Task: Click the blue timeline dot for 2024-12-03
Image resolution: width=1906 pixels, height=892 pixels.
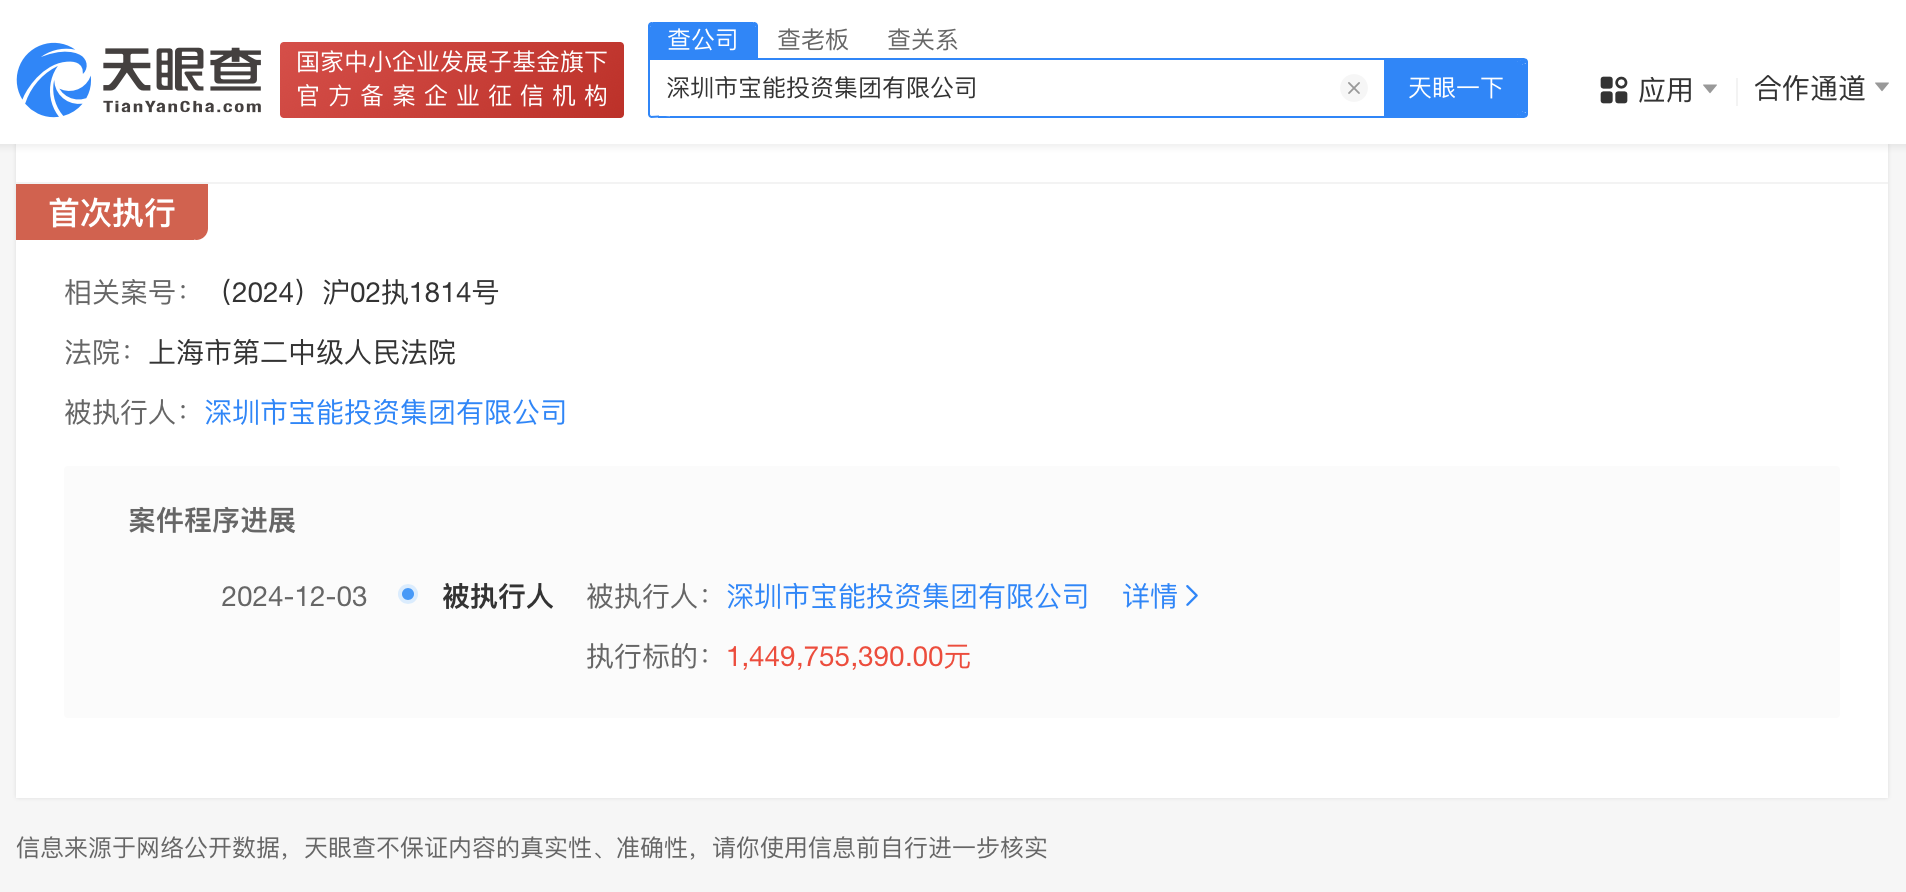Action: click(408, 594)
